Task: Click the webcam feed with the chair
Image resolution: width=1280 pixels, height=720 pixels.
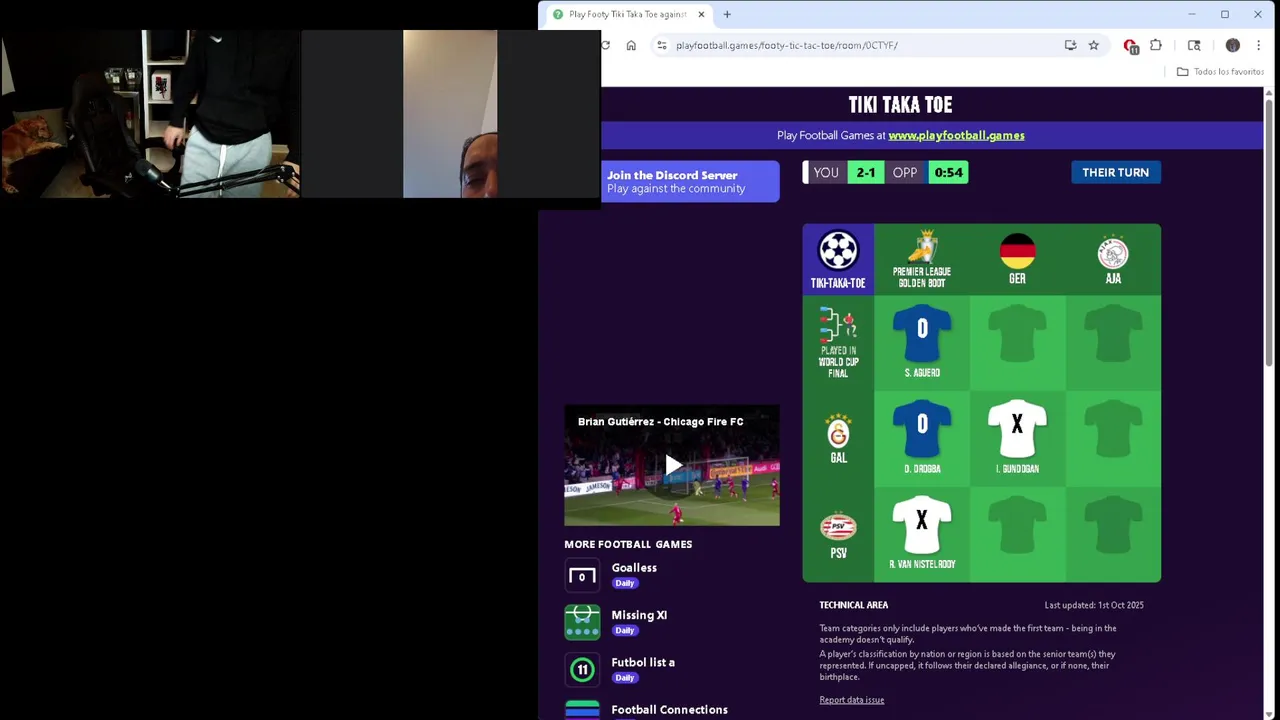Action: (150, 113)
